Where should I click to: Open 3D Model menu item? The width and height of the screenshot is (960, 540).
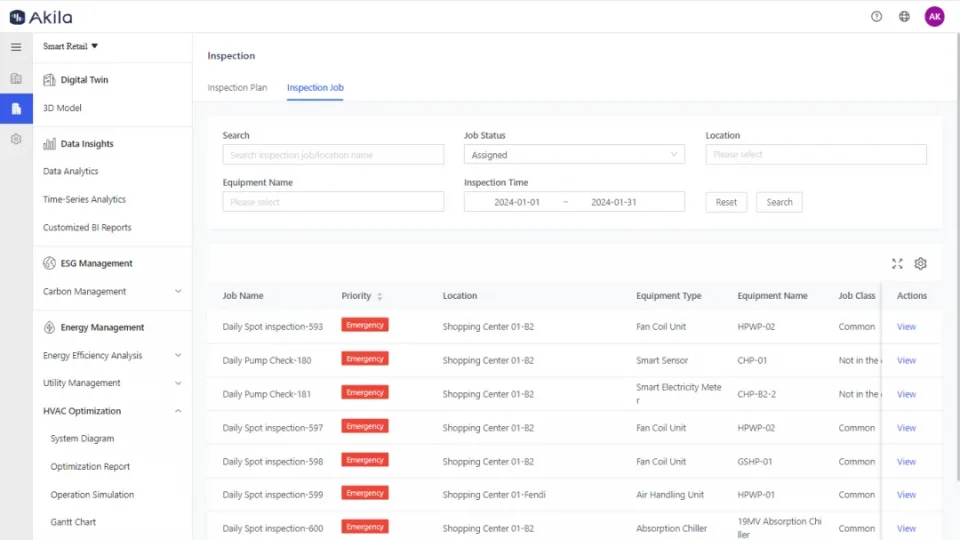[62, 108]
